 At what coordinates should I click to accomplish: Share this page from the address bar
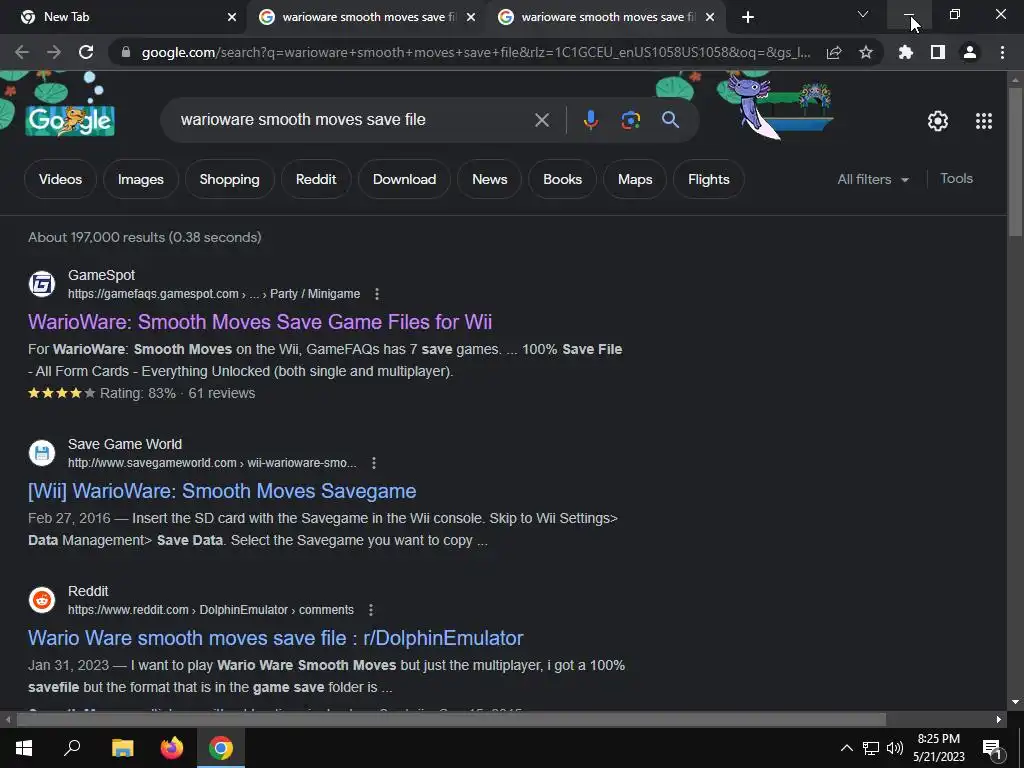(x=834, y=52)
